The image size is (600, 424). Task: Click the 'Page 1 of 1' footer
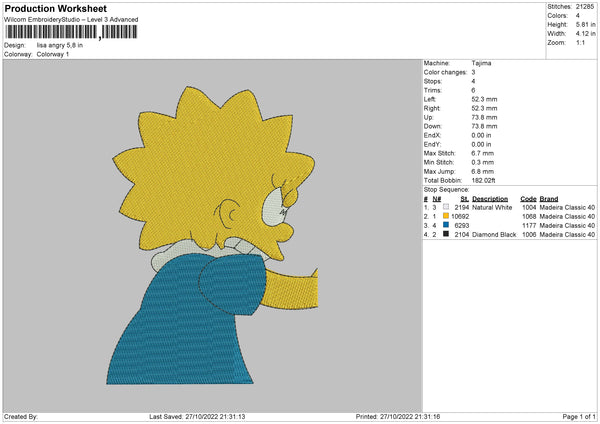coord(579,416)
